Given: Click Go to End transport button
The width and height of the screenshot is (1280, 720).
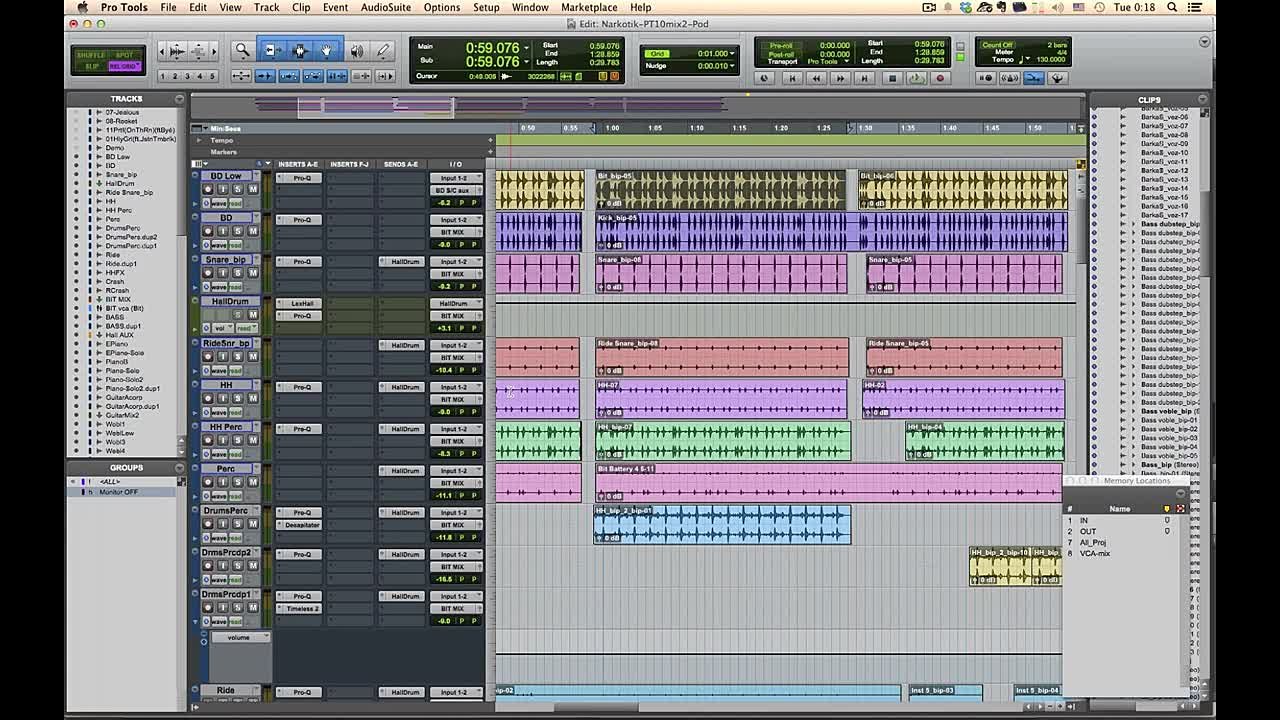Looking at the screenshot, I should (865, 78).
